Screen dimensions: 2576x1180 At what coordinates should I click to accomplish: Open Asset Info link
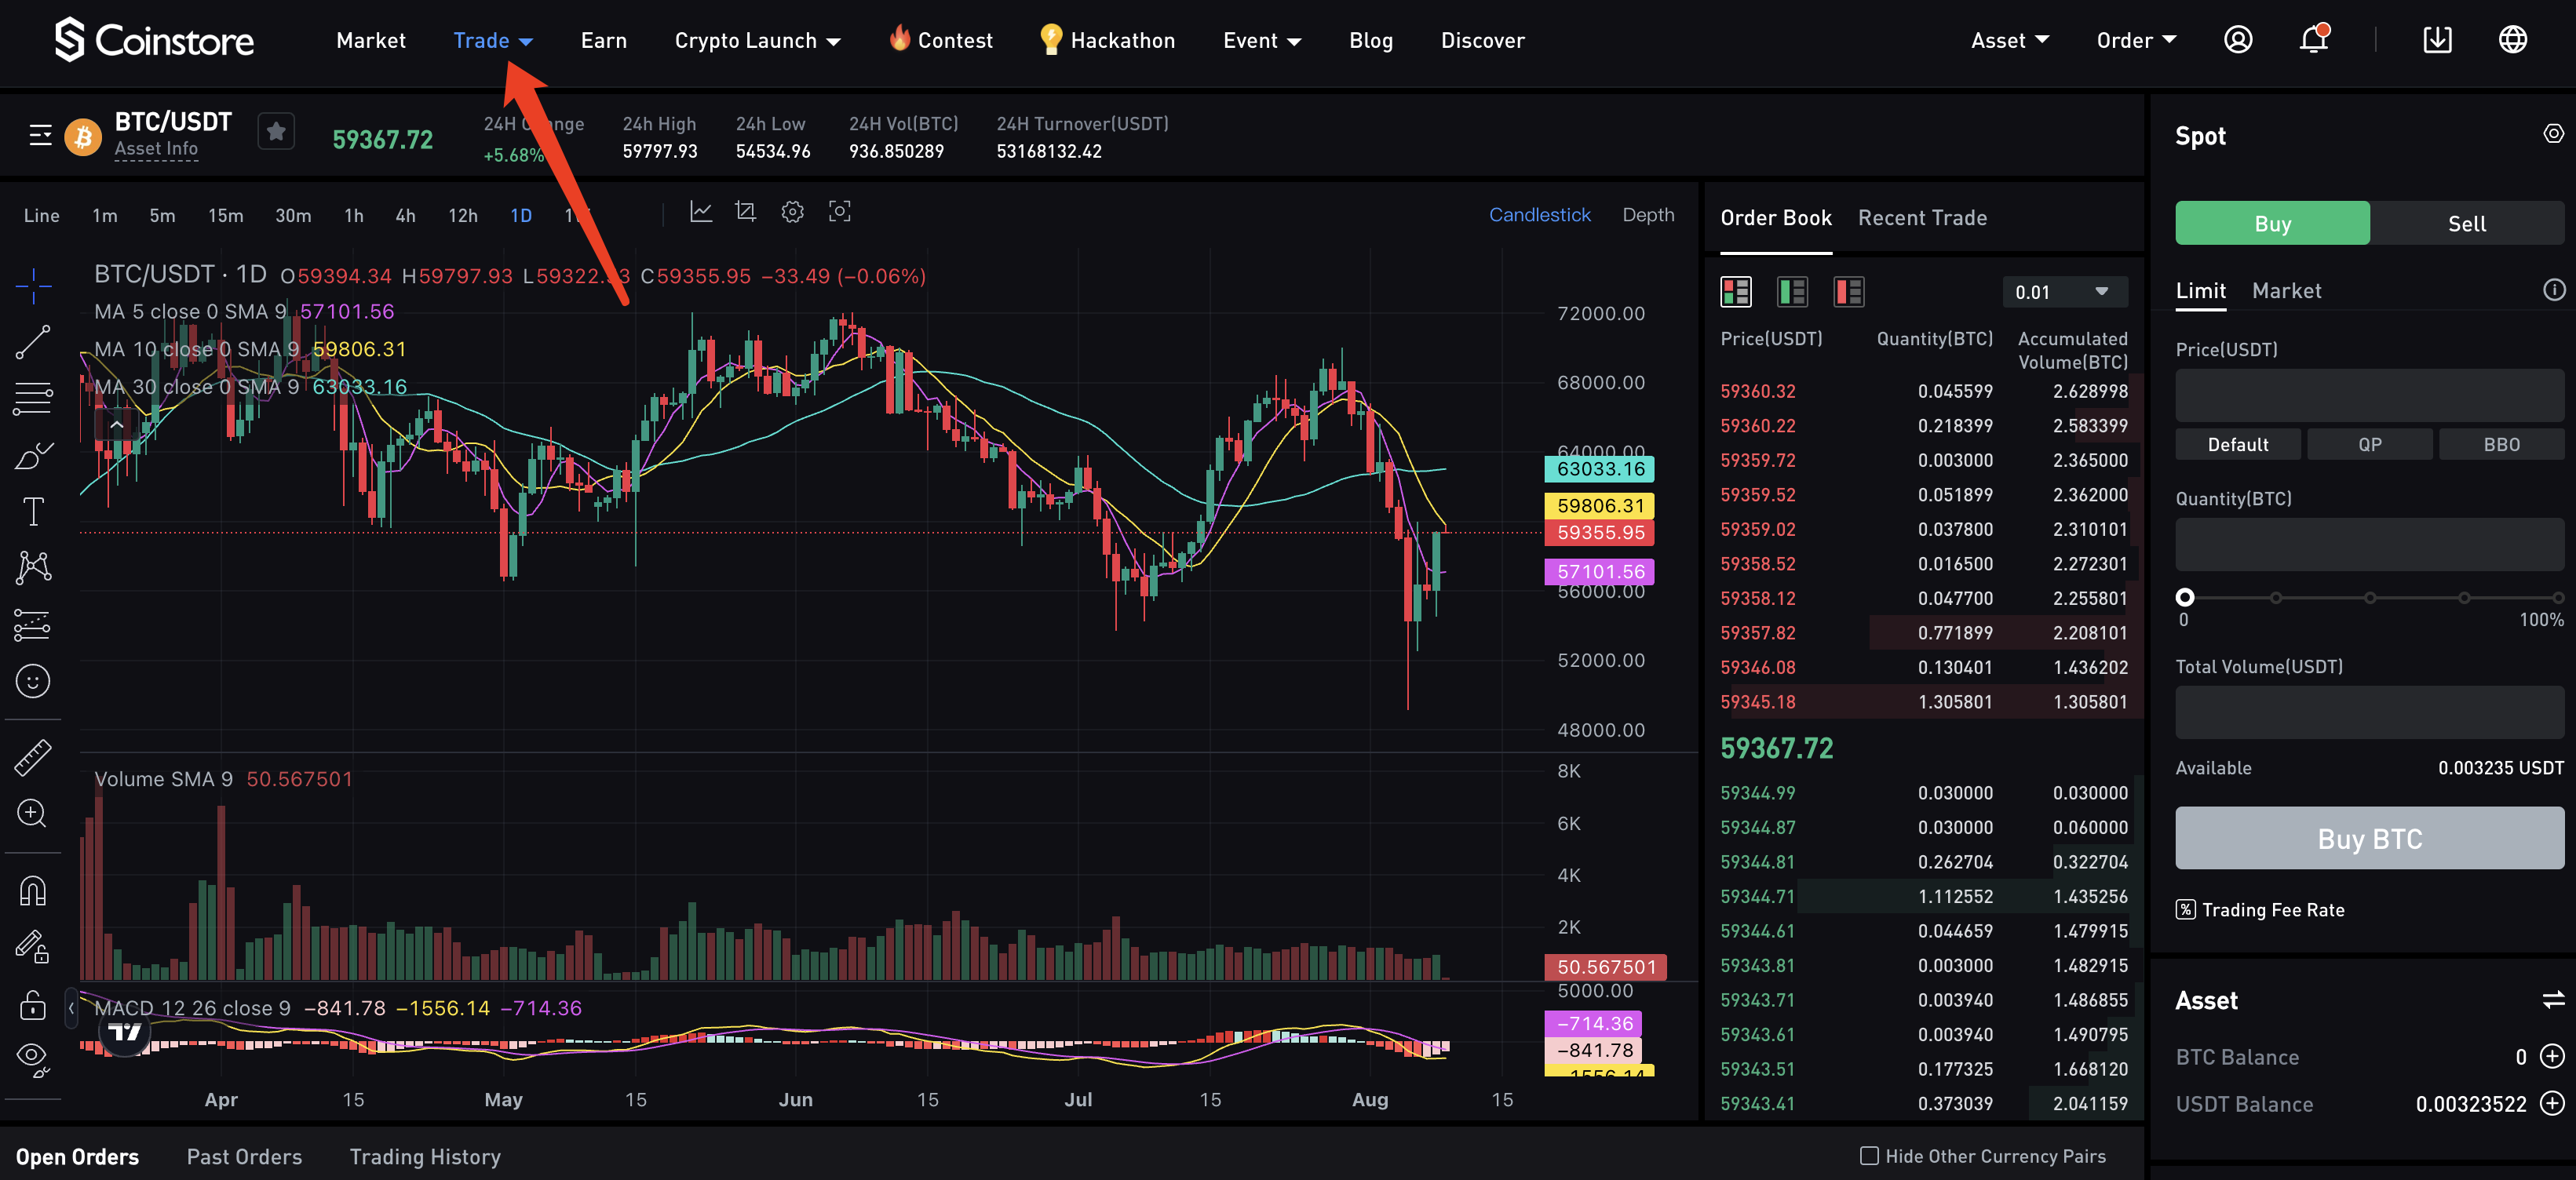point(156,148)
